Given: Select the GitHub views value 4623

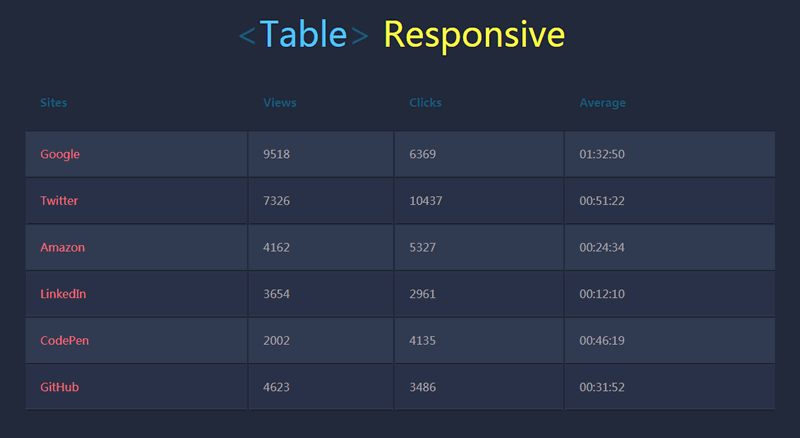Looking at the screenshot, I should [277, 387].
